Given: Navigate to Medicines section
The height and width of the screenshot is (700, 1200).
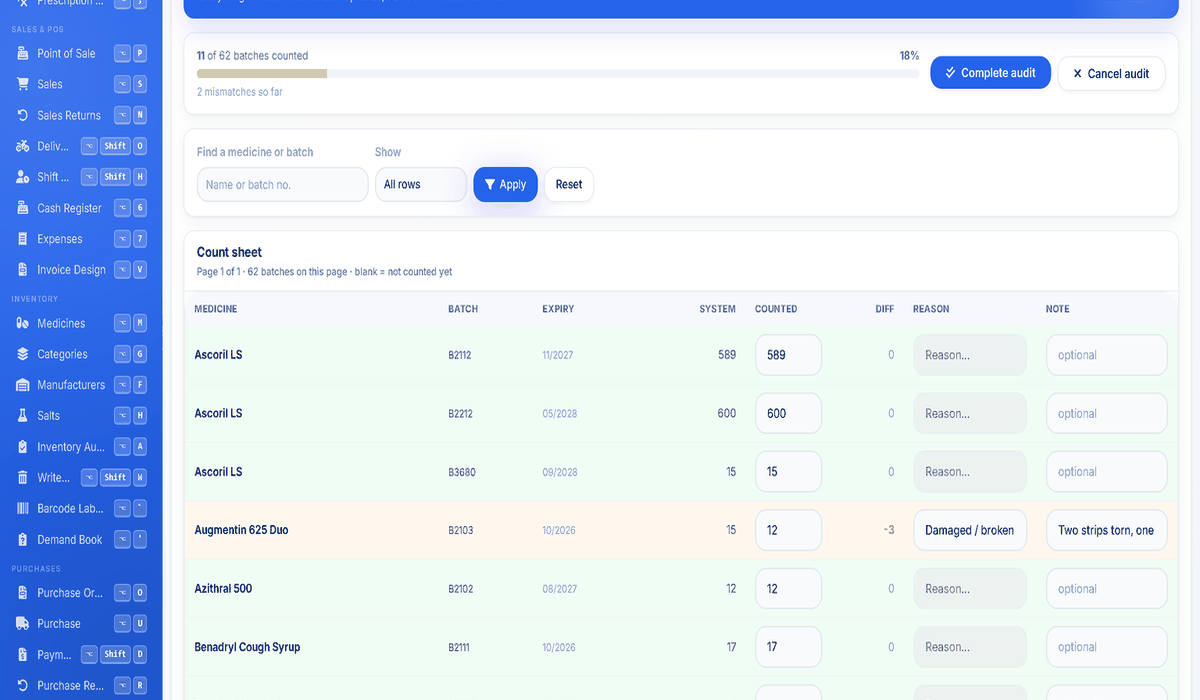Looking at the screenshot, I should pos(81,323).
